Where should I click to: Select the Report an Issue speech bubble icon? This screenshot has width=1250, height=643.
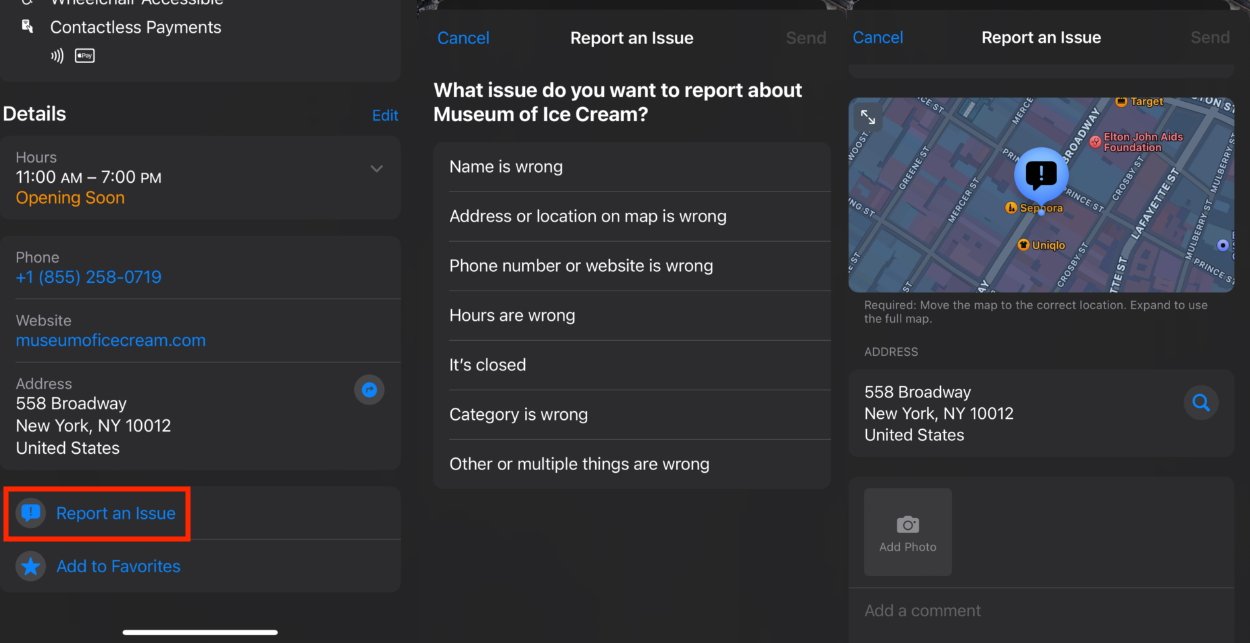pyautogui.click(x=30, y=513)
